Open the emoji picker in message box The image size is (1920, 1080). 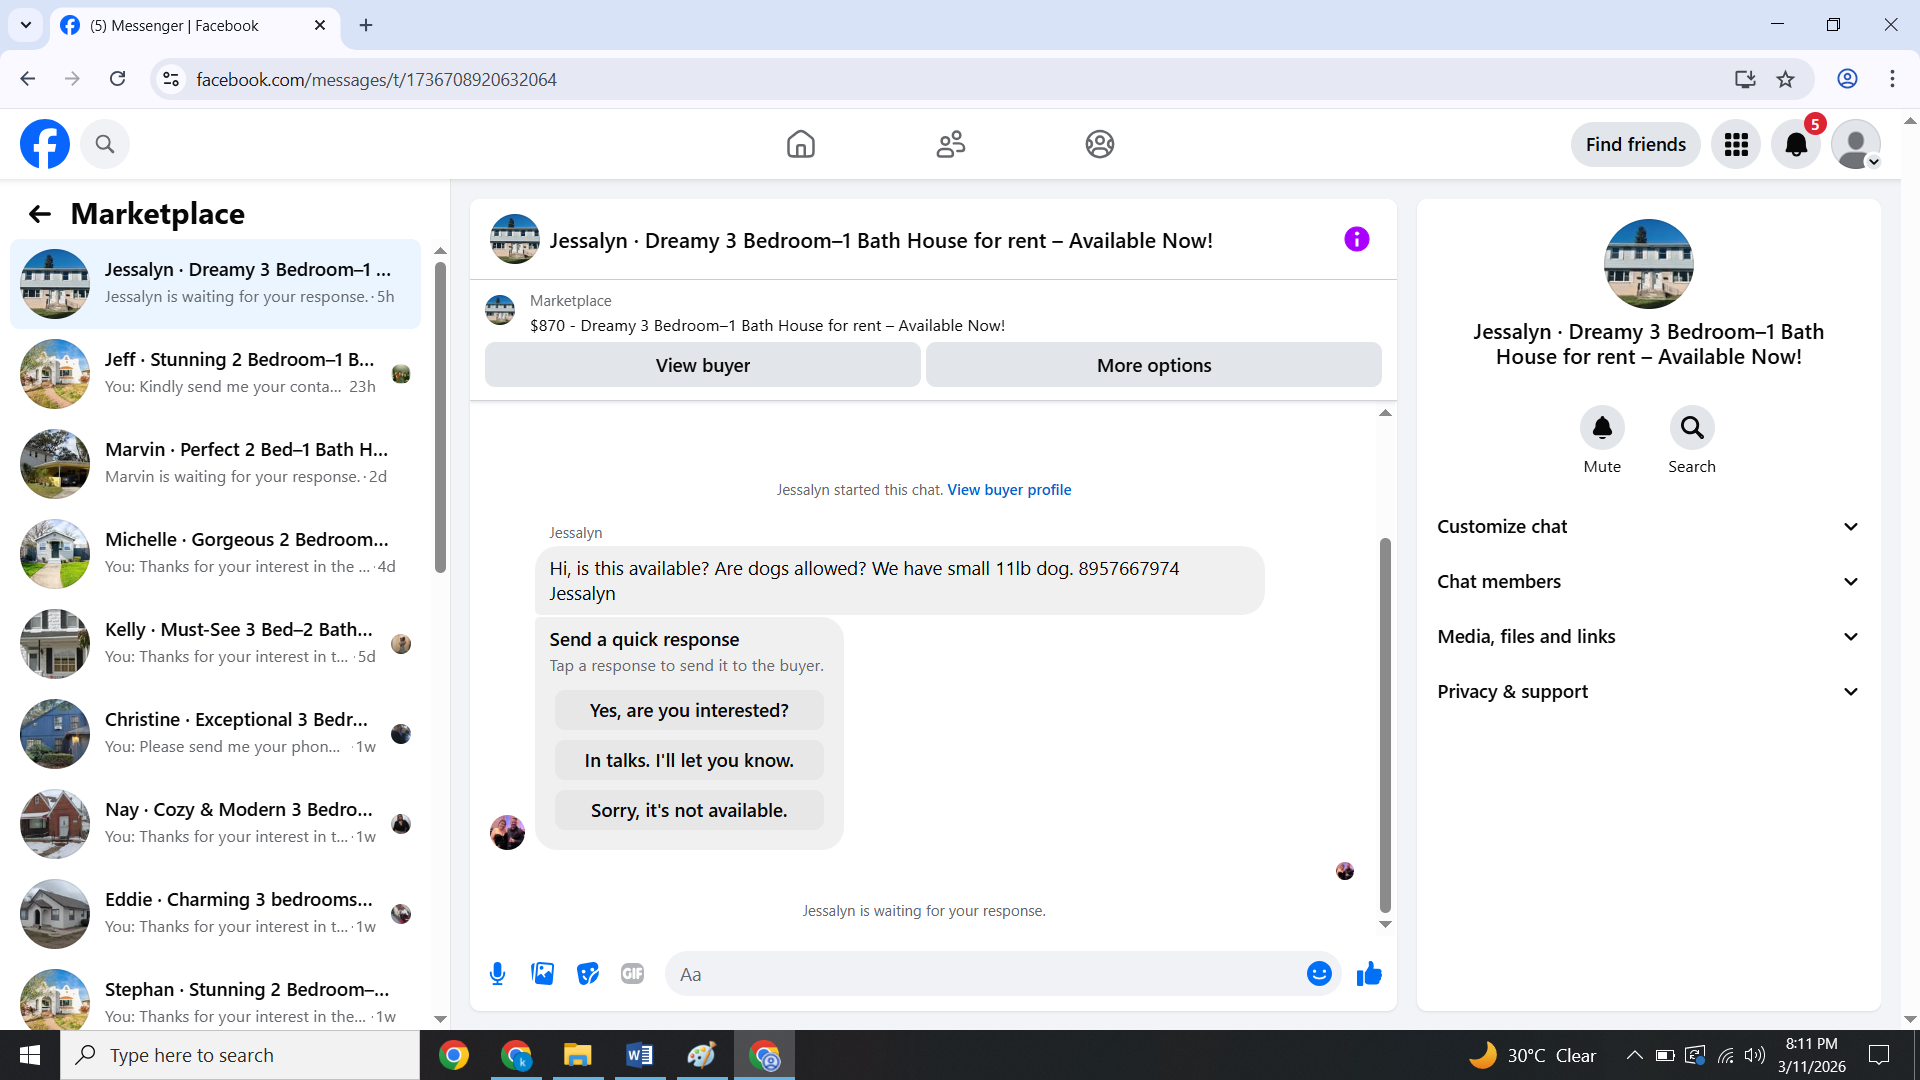[1319, 974]
